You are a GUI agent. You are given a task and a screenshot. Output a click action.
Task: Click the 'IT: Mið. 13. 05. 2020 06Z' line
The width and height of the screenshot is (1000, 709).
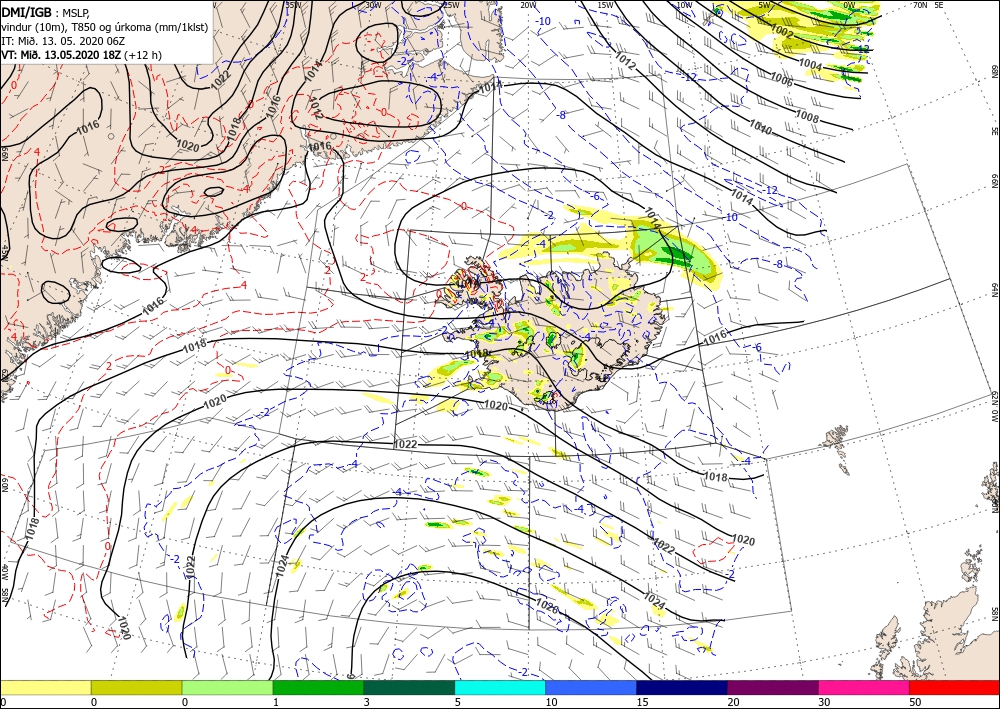(x=63, y=41)
